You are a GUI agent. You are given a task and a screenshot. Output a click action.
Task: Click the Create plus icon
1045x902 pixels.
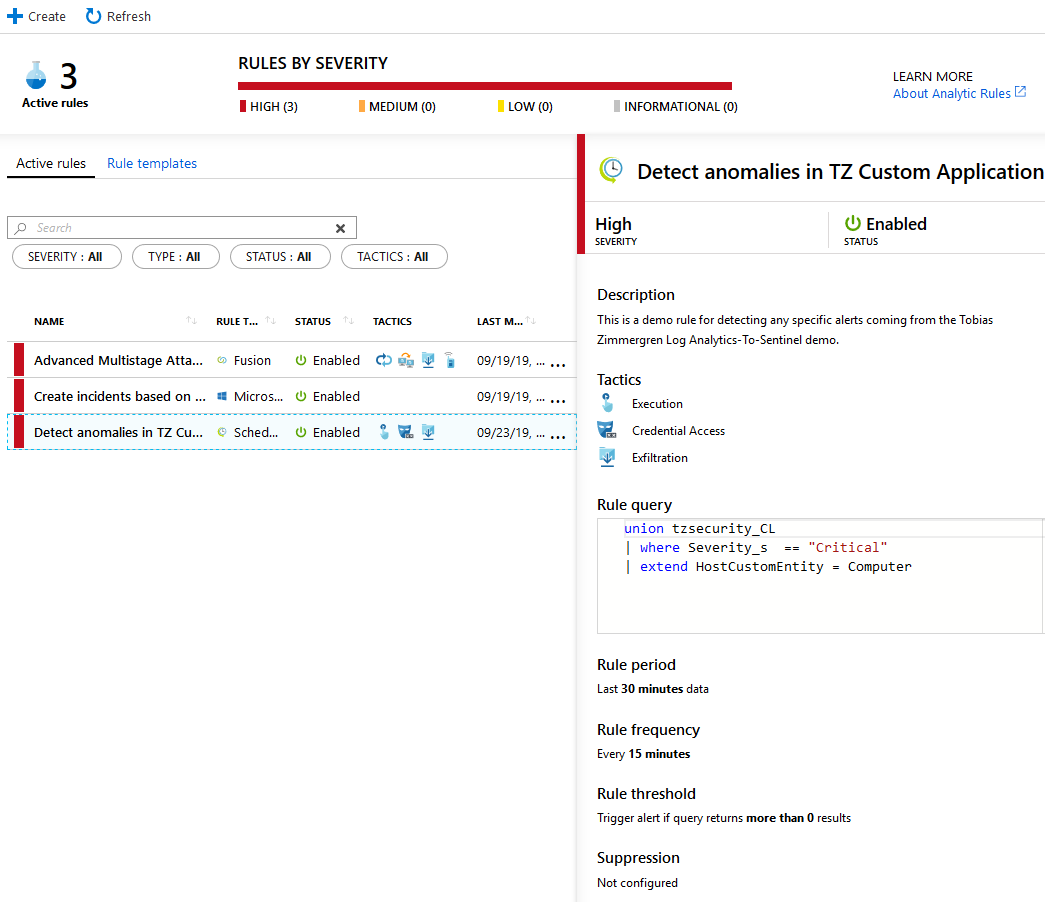pos(15,16)
